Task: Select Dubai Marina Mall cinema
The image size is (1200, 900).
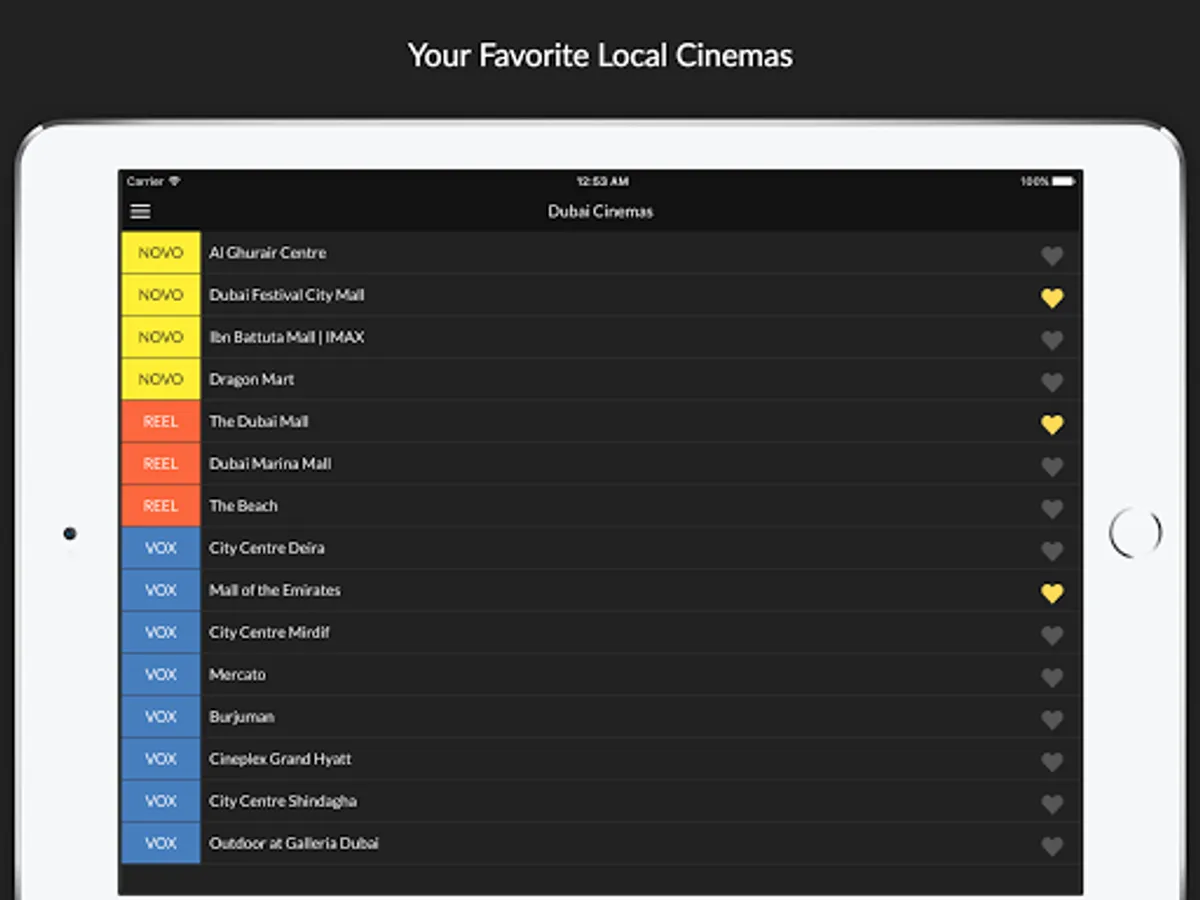Action: (601, 464)
